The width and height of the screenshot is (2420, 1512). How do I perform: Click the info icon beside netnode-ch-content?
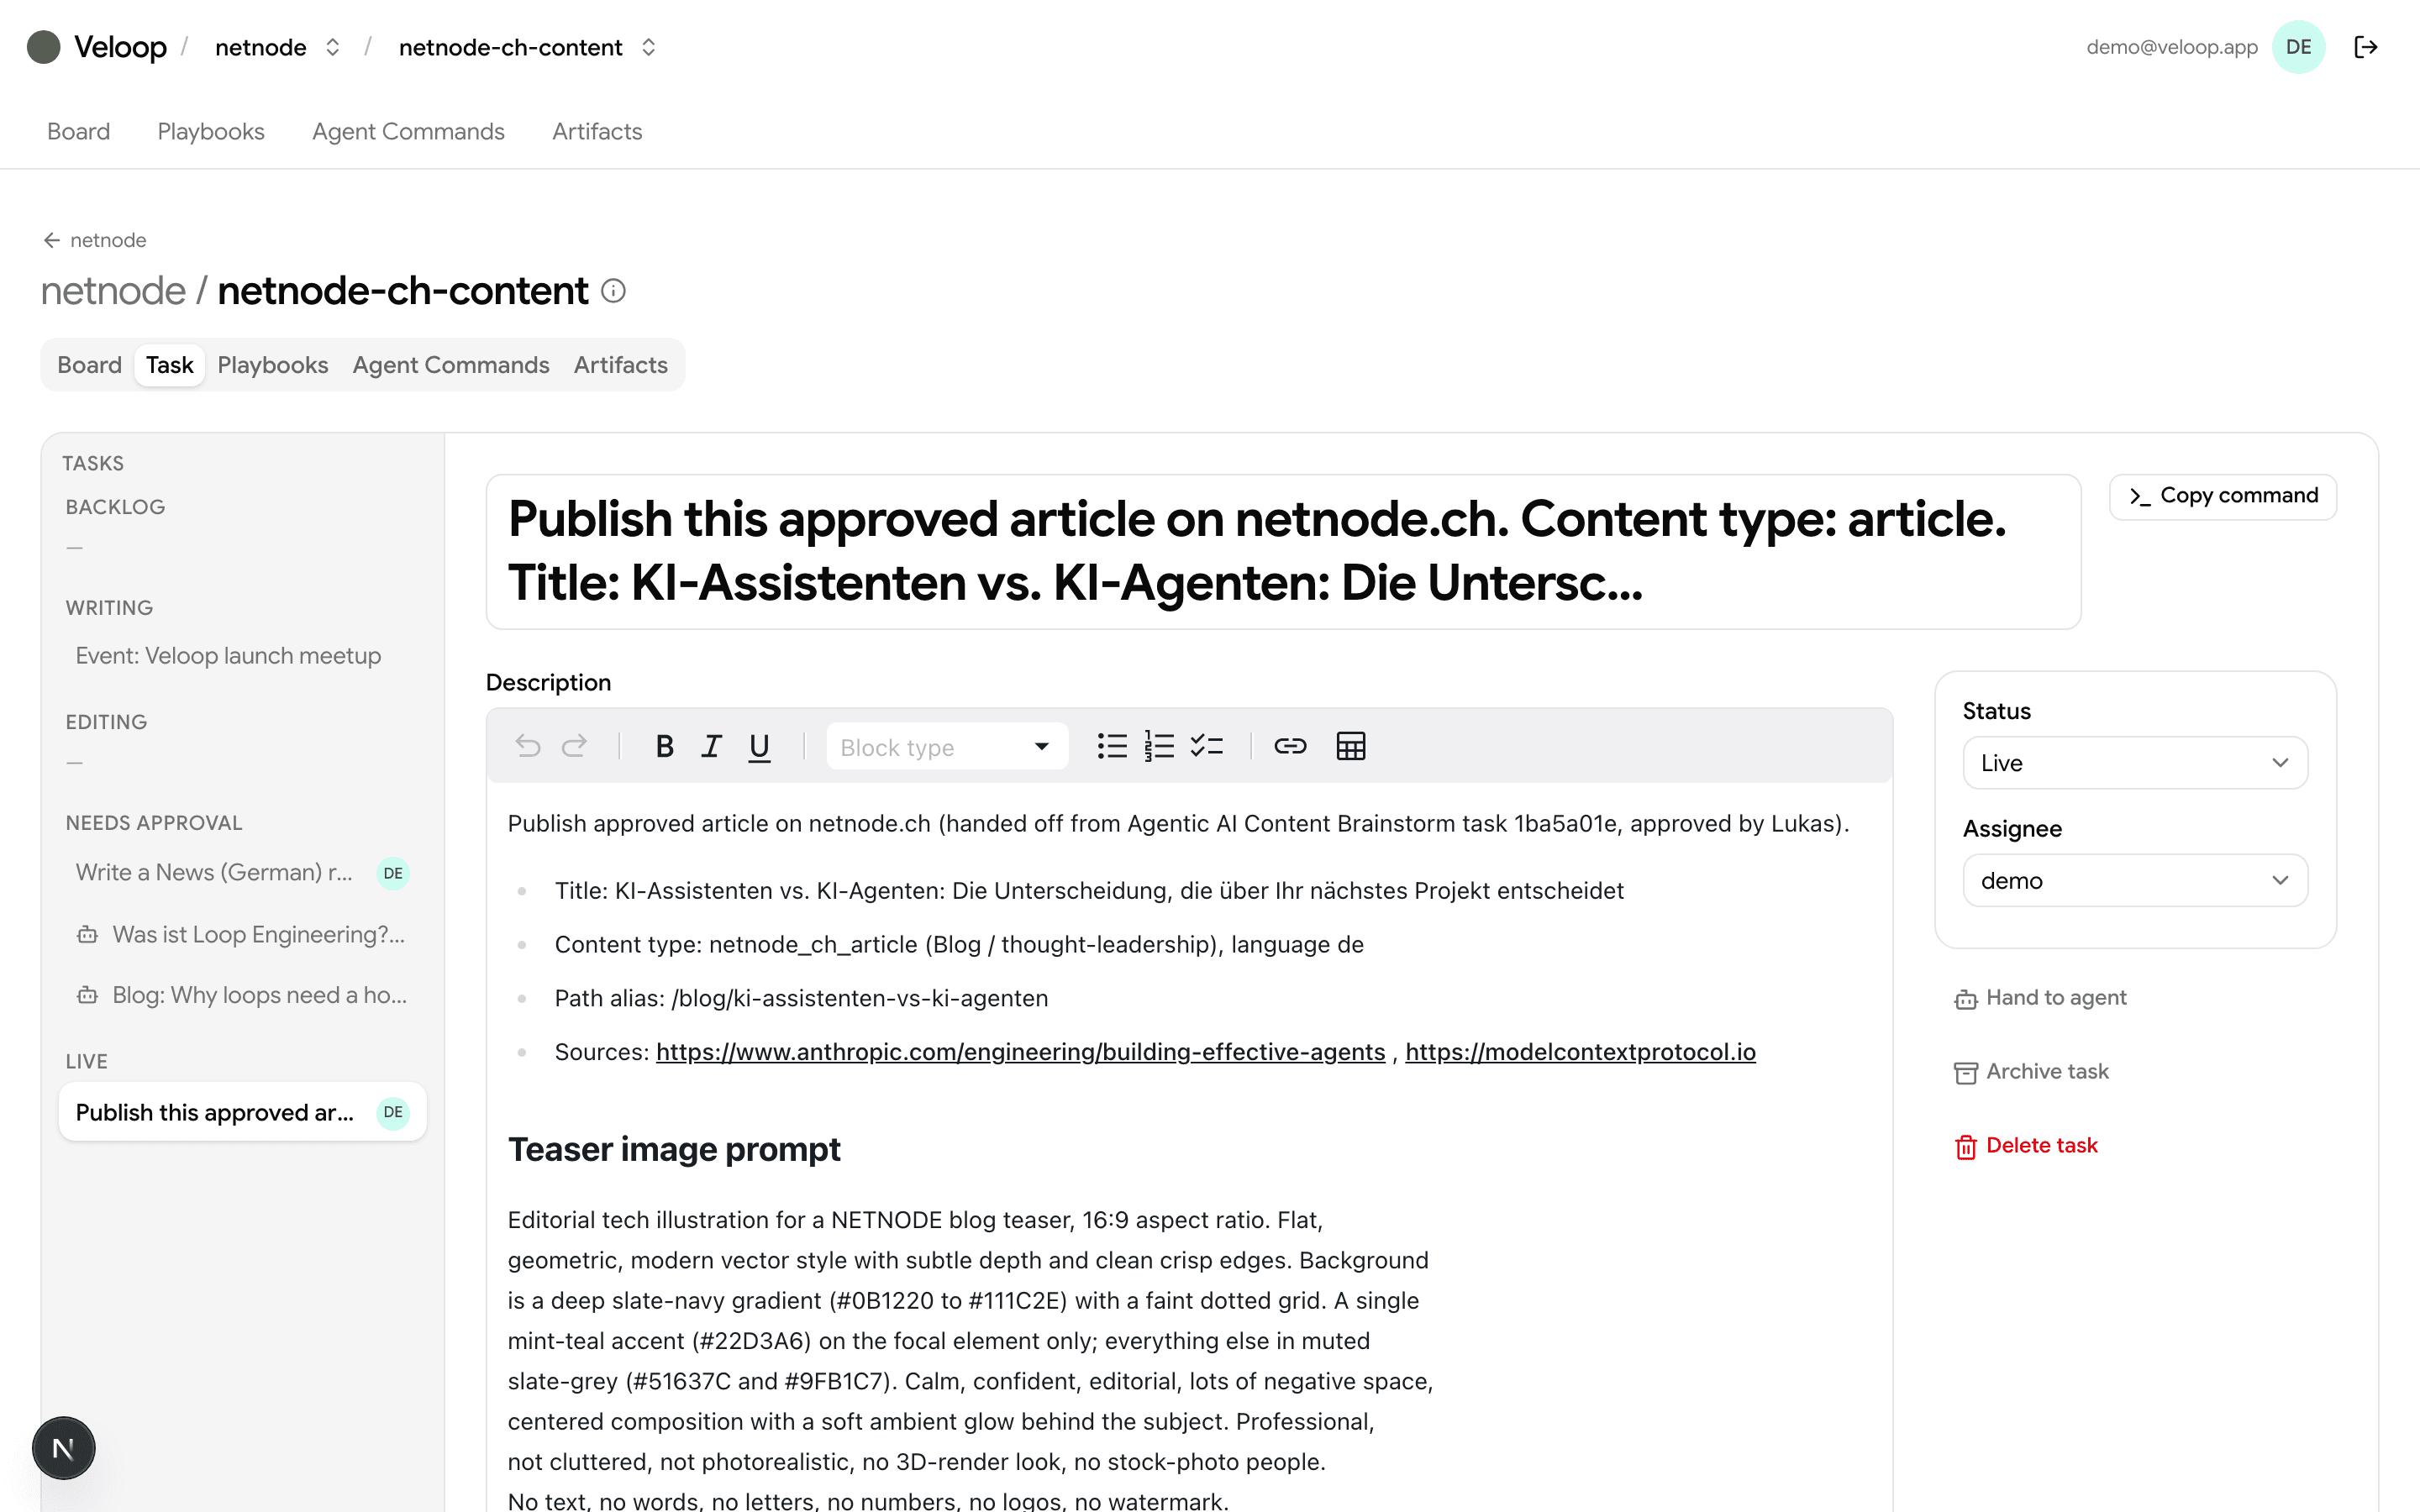coord(613,291)
